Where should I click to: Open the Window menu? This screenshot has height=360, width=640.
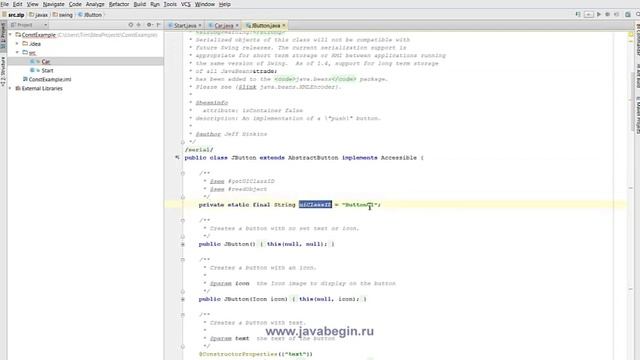pos(204,4)
